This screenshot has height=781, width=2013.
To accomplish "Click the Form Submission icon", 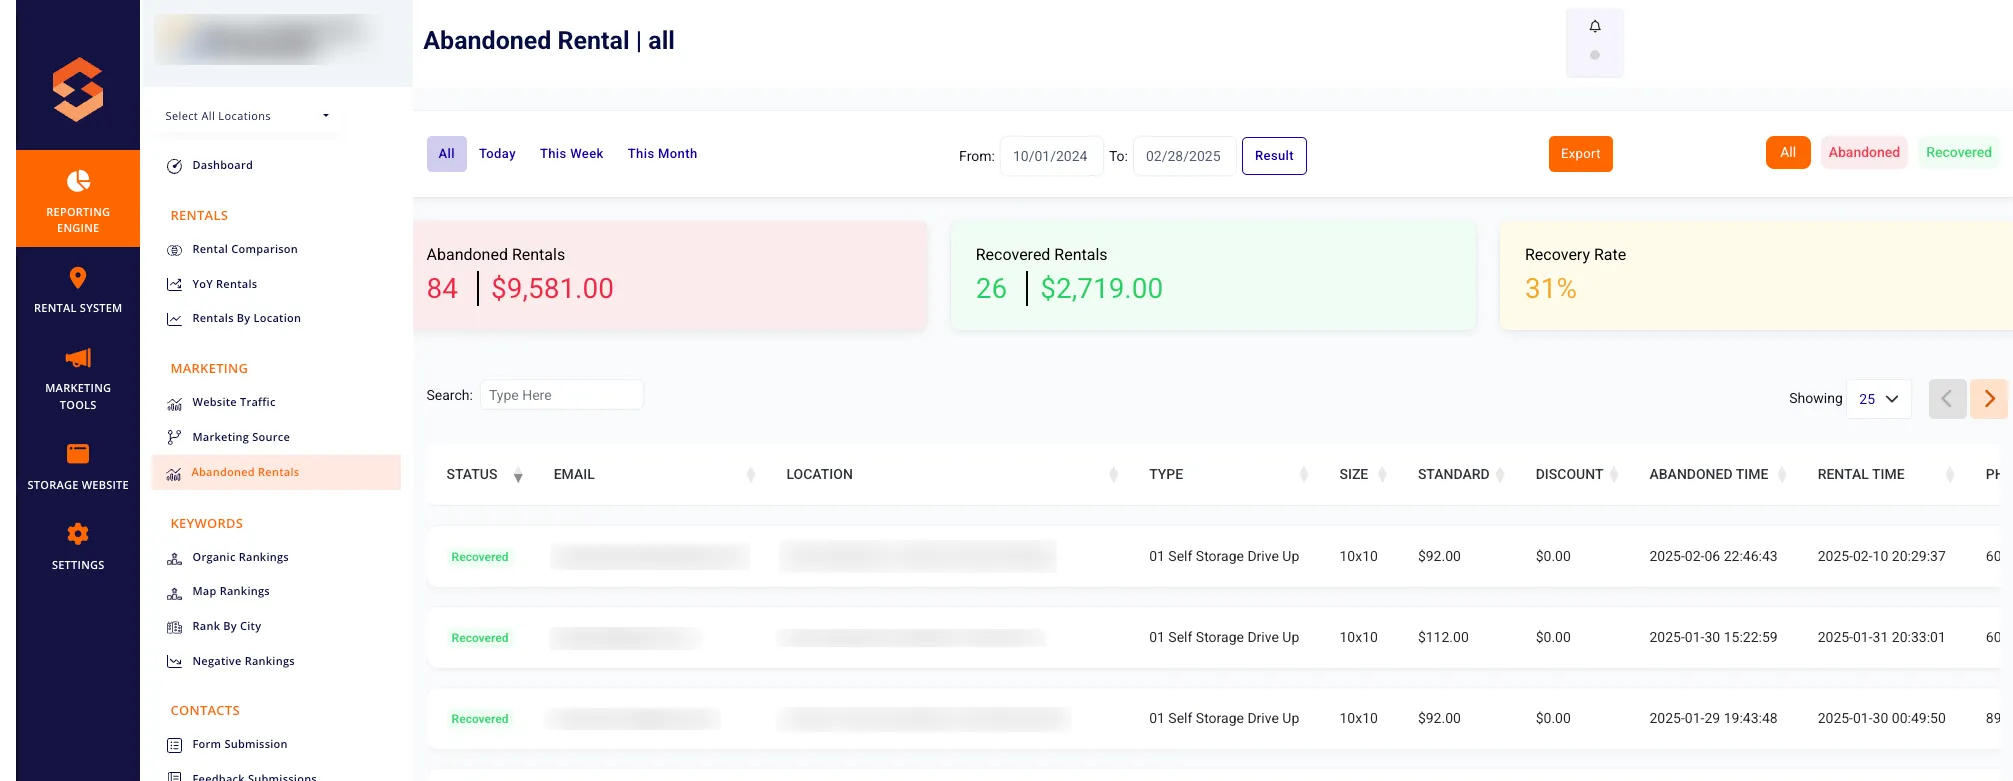I will tap(174, 745).
